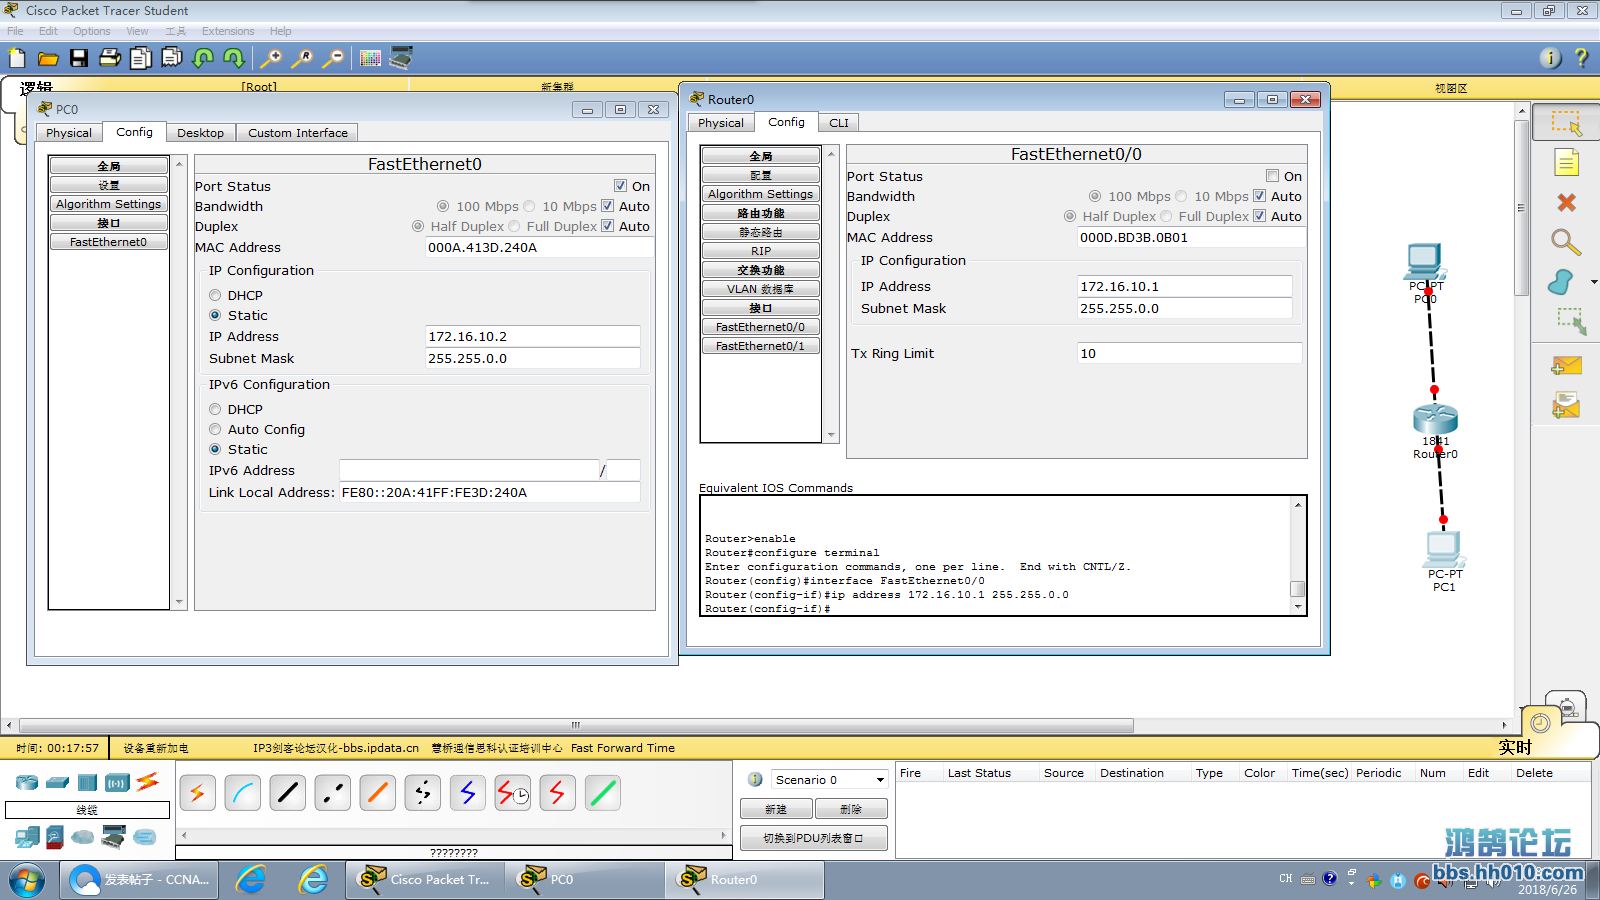Click the Router0 device in workspace
The width and height of the screenshot is (1600, 900).
pyautogui.click(x=1435, y=420)
